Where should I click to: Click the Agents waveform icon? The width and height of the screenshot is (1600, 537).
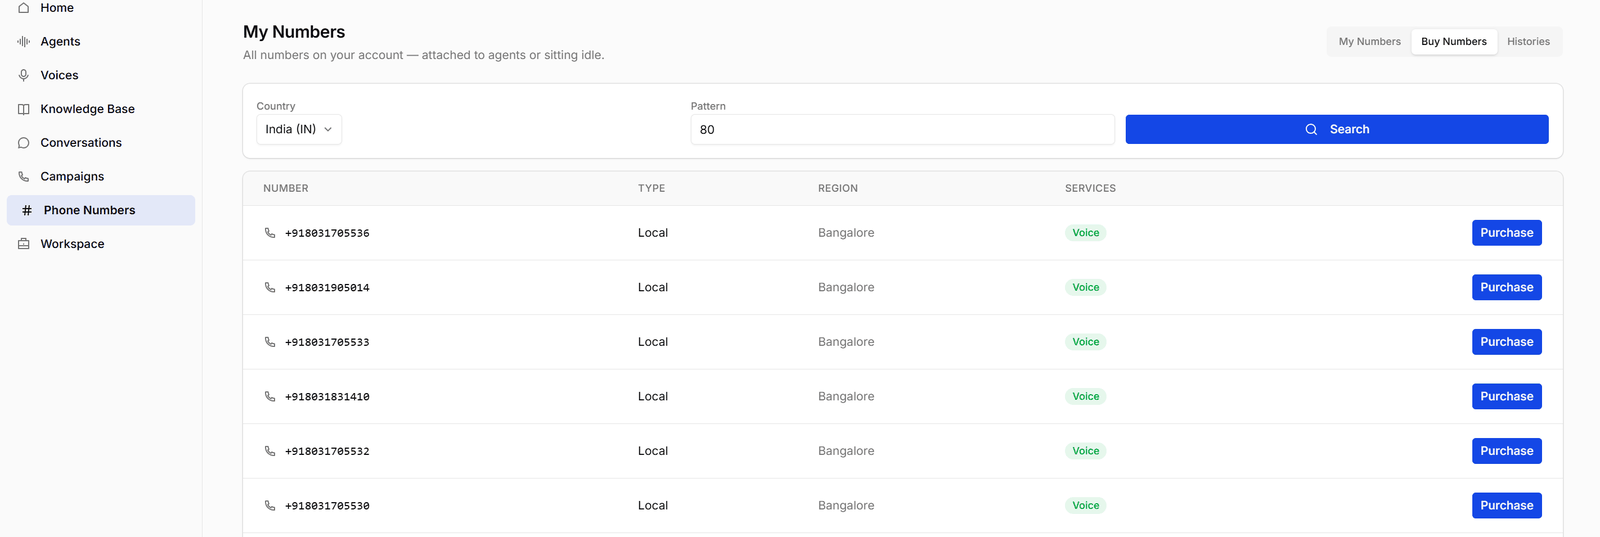[24, 41]
